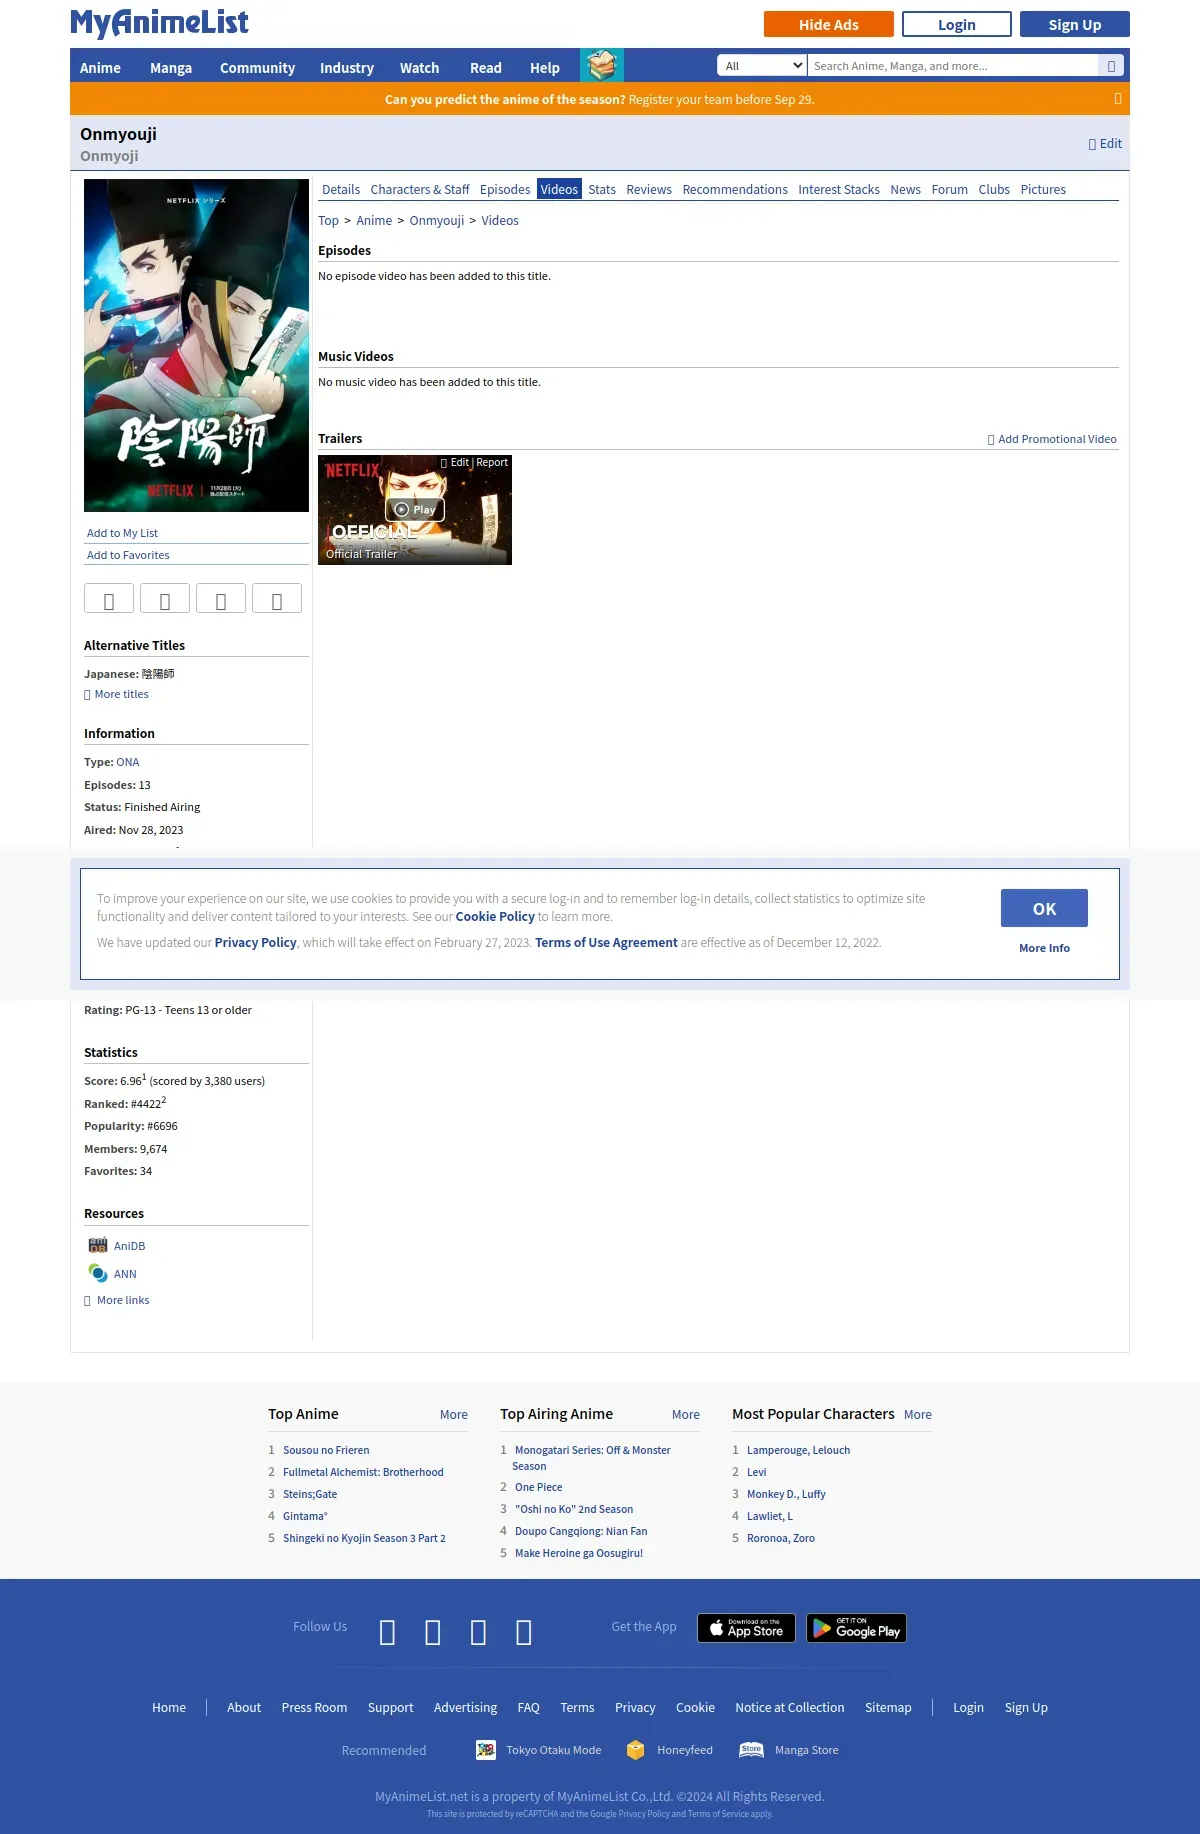
Task: Switch to the Pictures tab
Action: 1043,189
